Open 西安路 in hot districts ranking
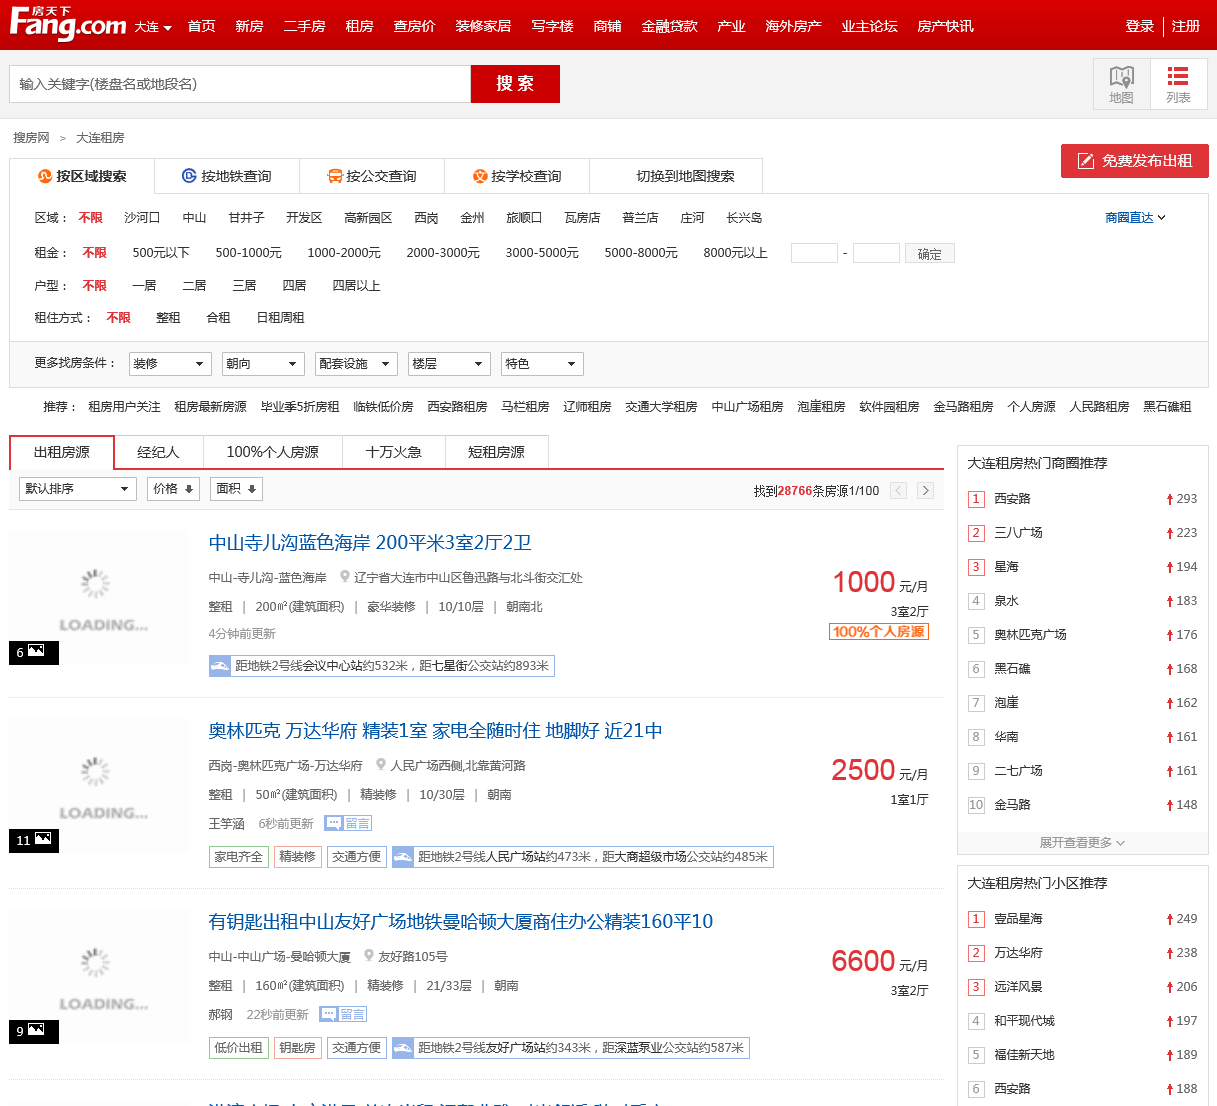This screenshot has width=1217, height=1106. (x=1012, y=499)
